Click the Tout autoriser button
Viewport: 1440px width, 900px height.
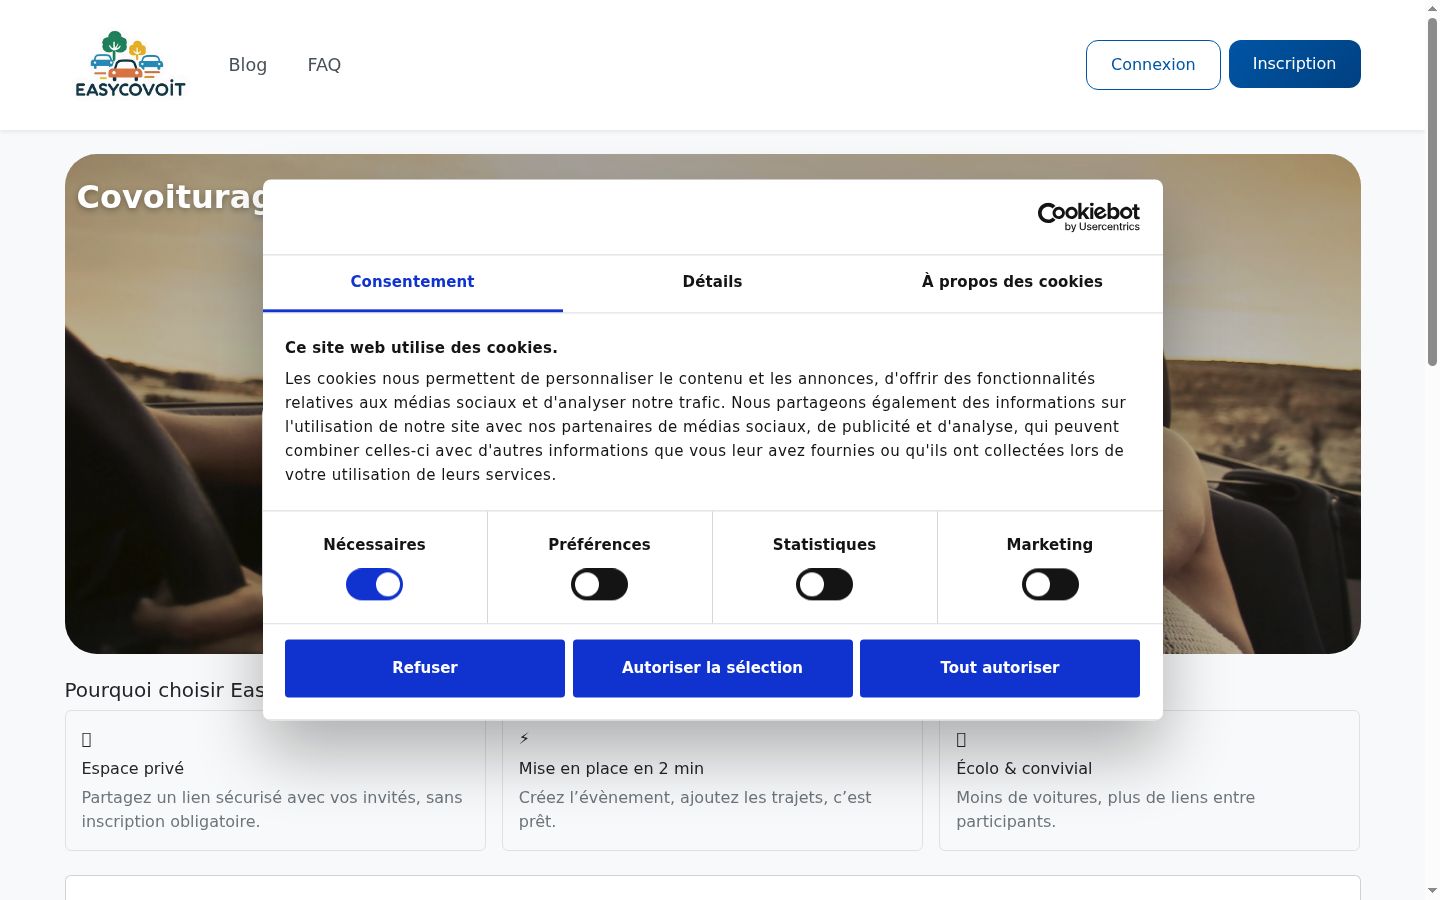click(x=1000, y=668)
